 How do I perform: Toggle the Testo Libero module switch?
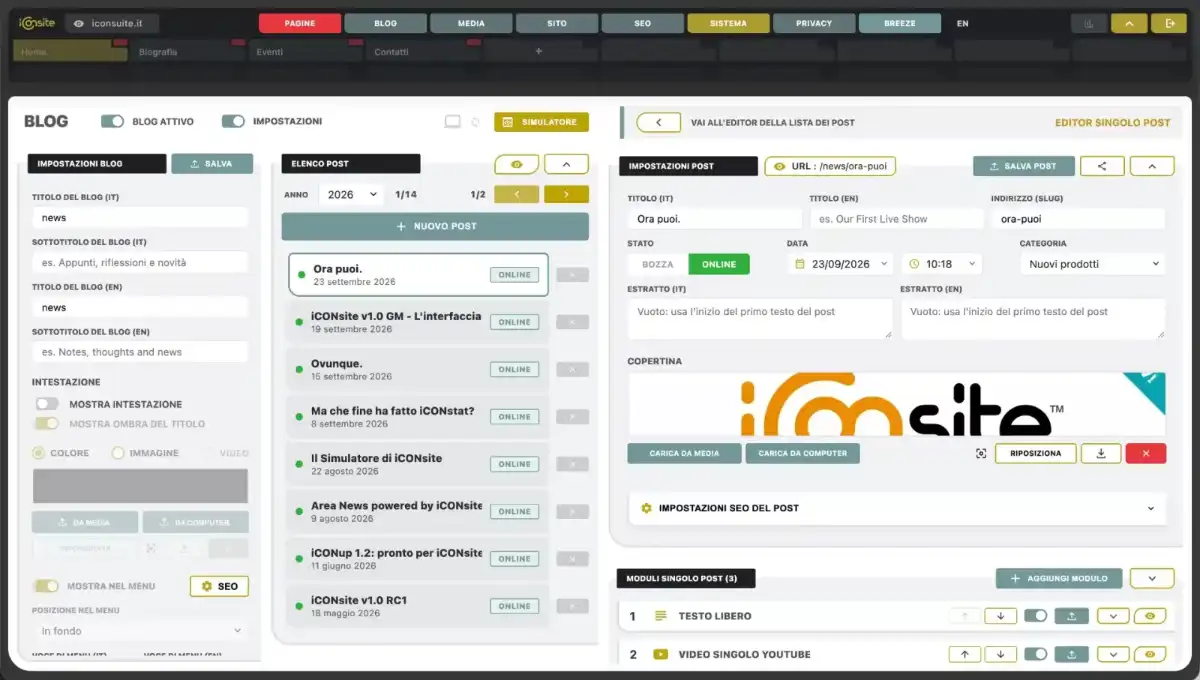1035,616
